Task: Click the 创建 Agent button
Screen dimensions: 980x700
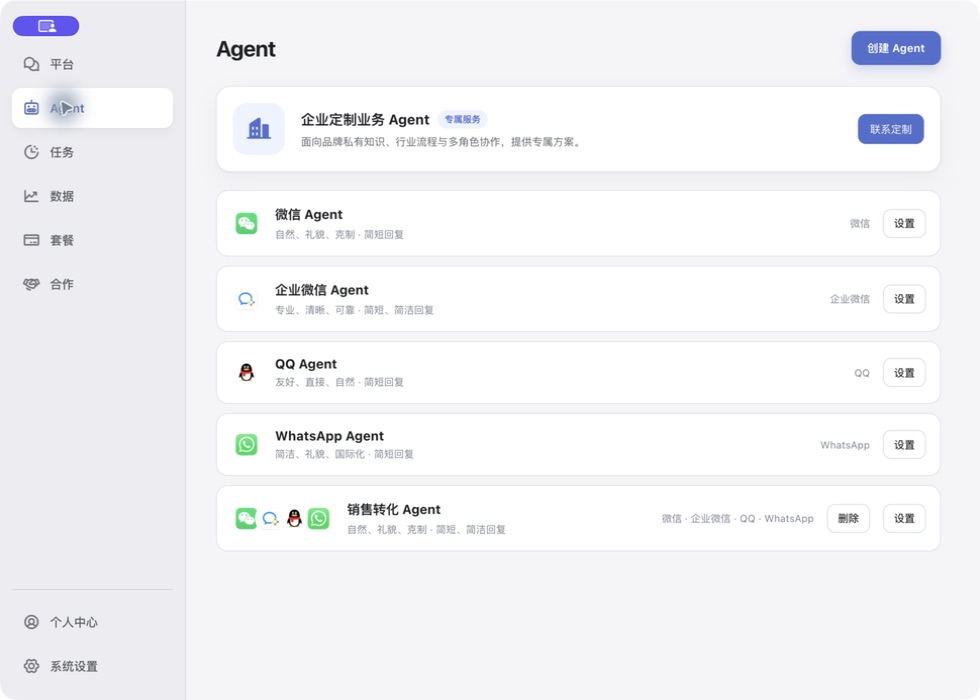Action: tap(896, 48)
